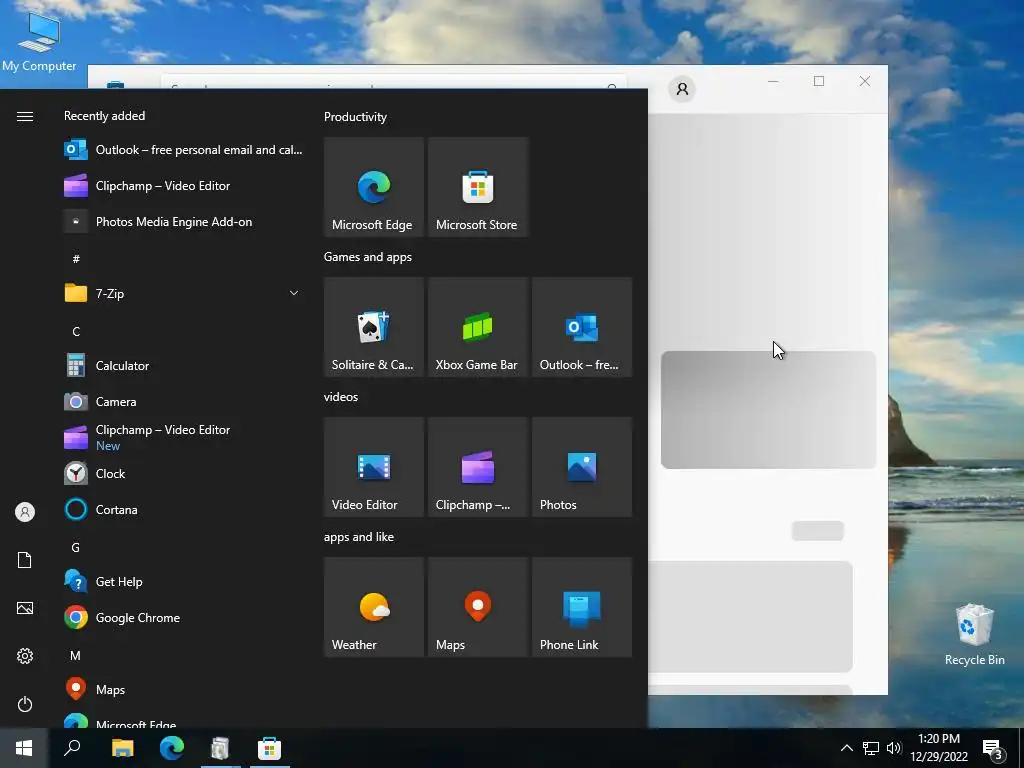Open the Video Editor tile
The image size is (1024, 768).
[x=374, y=467]
